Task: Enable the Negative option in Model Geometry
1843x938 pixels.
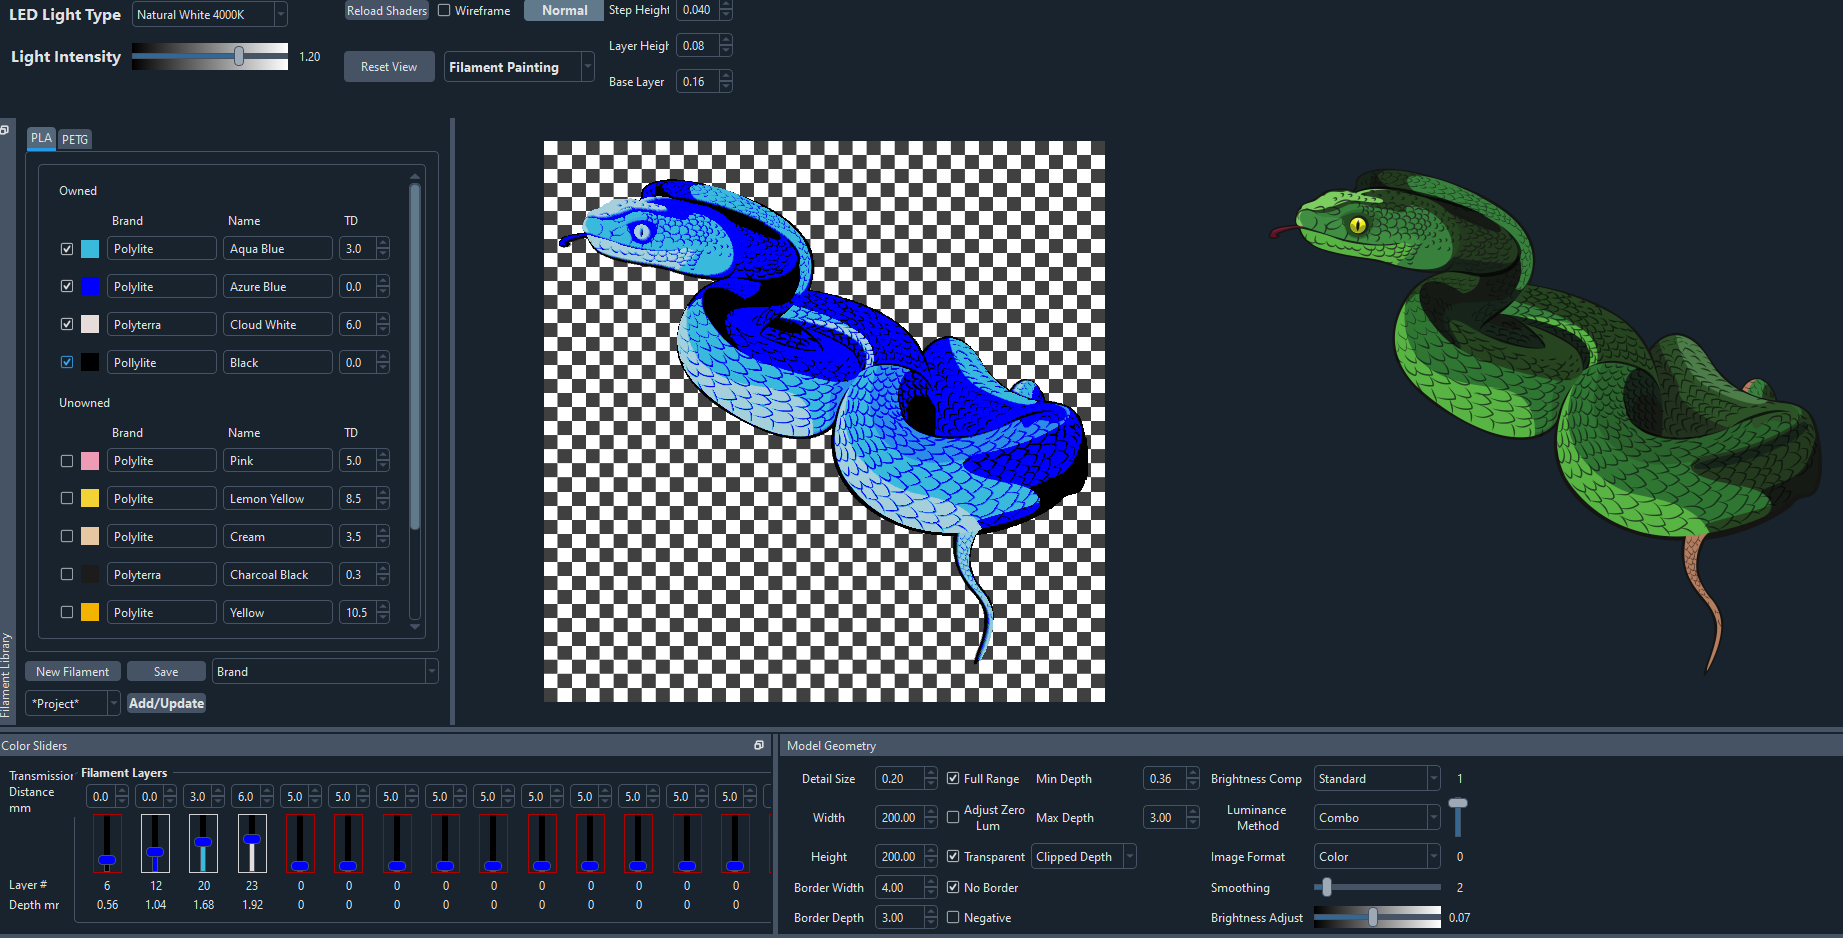Action: coord(952,917)
